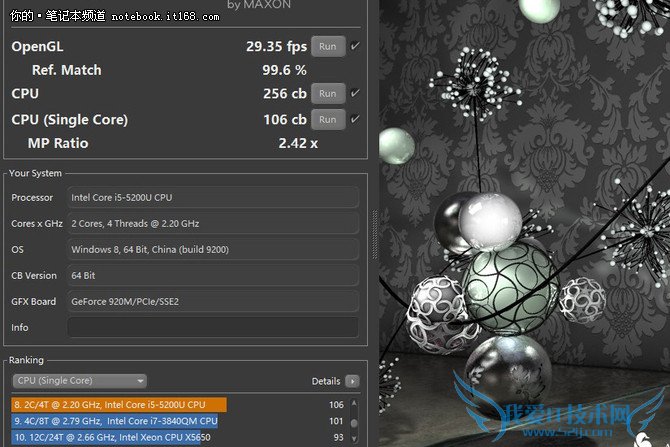
Task: Run the CPU benchmark
Action: pyautogui.click(x=328, y=94)
